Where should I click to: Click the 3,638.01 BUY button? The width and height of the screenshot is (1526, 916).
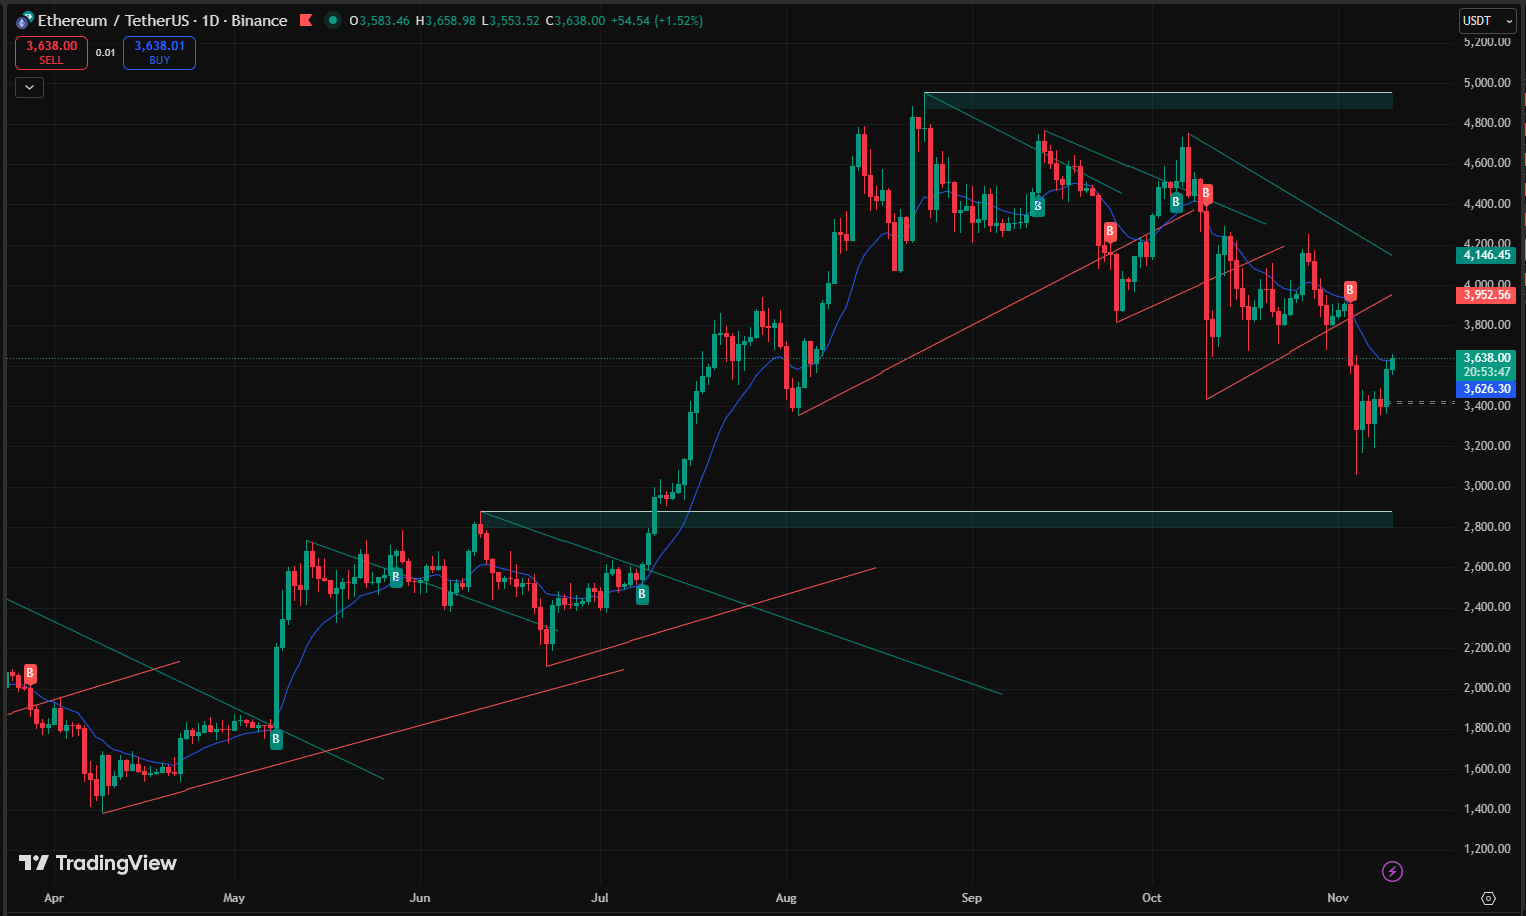(x=159, y=52)
